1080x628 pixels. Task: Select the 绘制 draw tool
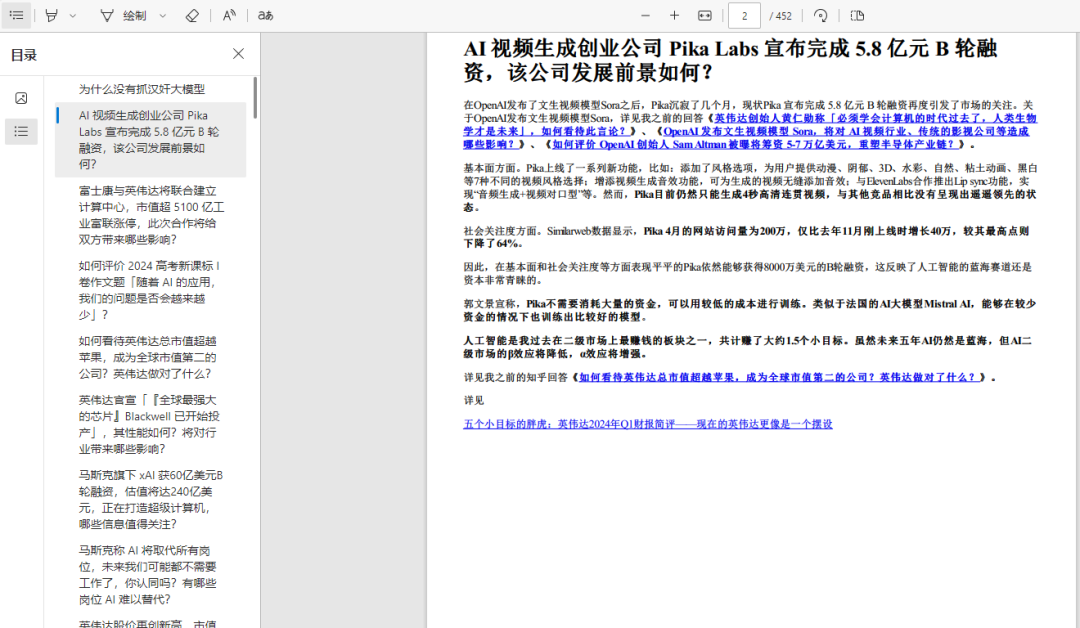tap(123, 16)
